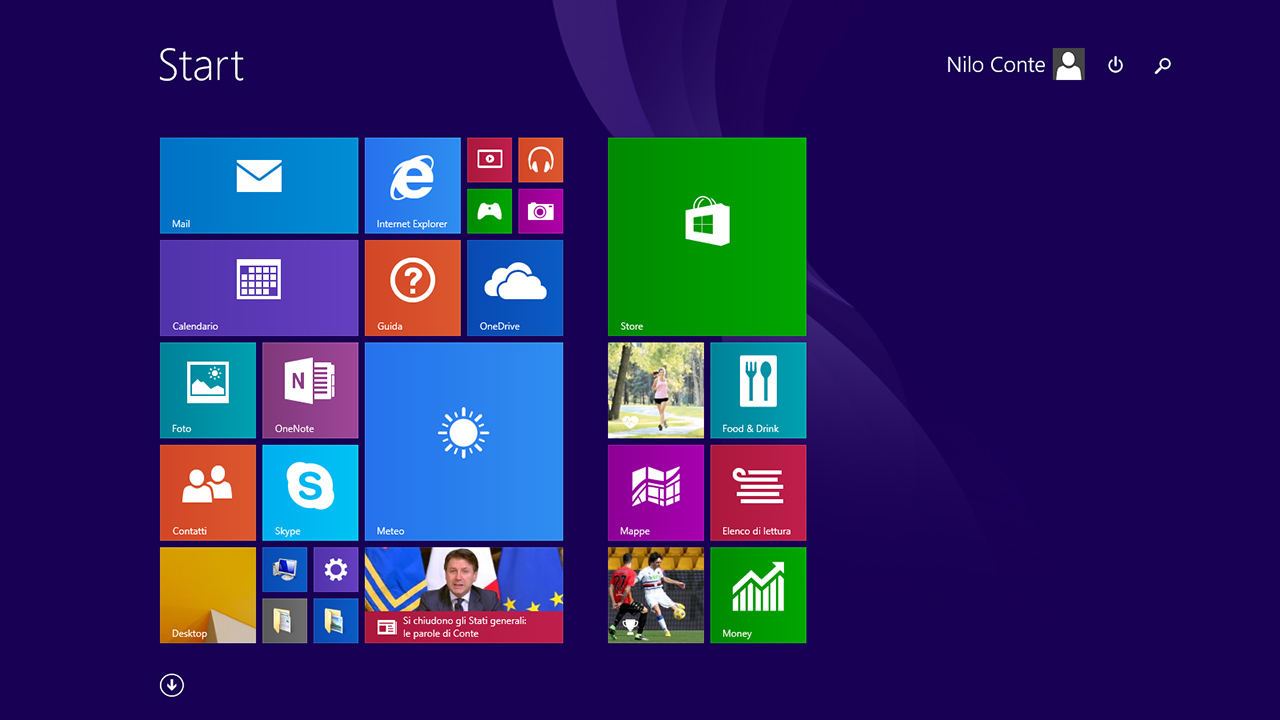
Task: Open the Mappe maps tile
Action: pos(656,493)
